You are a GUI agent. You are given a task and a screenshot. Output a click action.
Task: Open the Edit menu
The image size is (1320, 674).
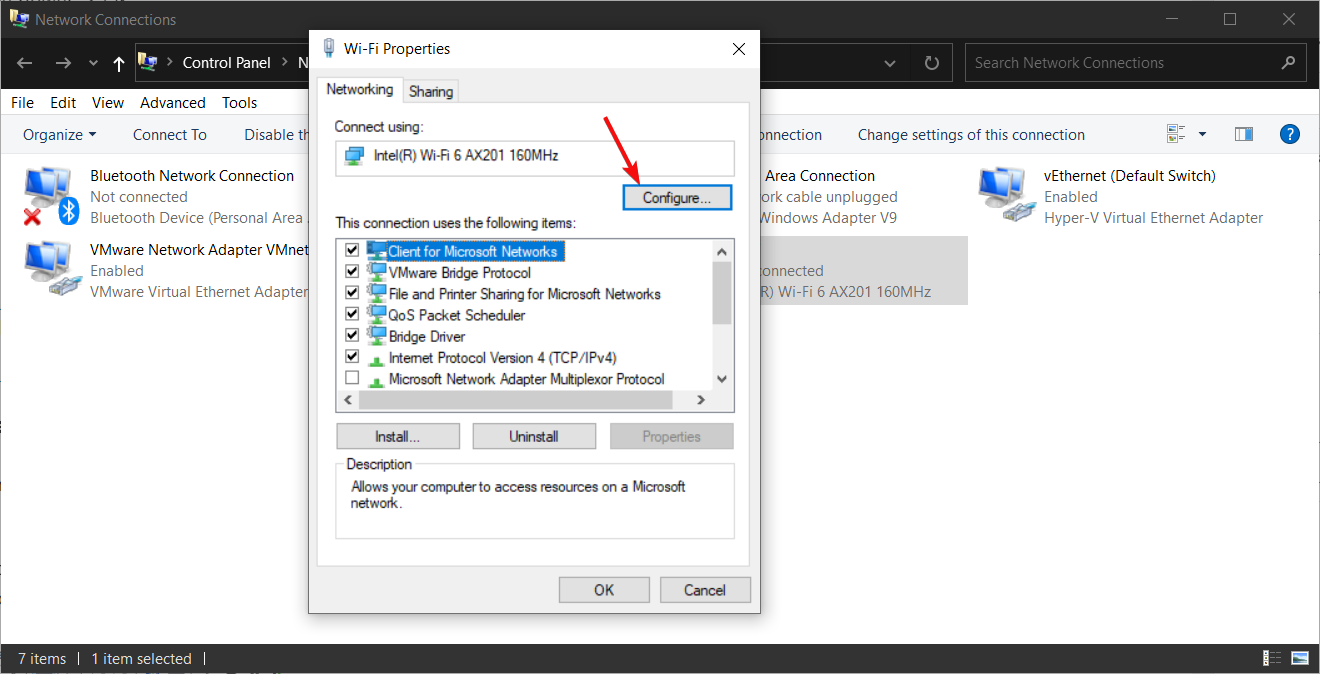tap(63, 102)
